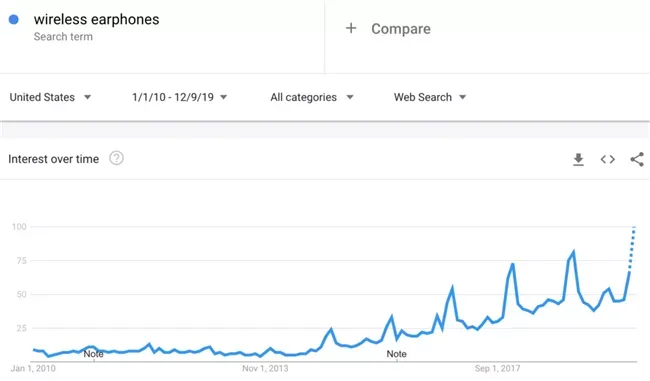Click the dotted forecast peak at 100
The image size is (650, 381).
click(634, 228)
